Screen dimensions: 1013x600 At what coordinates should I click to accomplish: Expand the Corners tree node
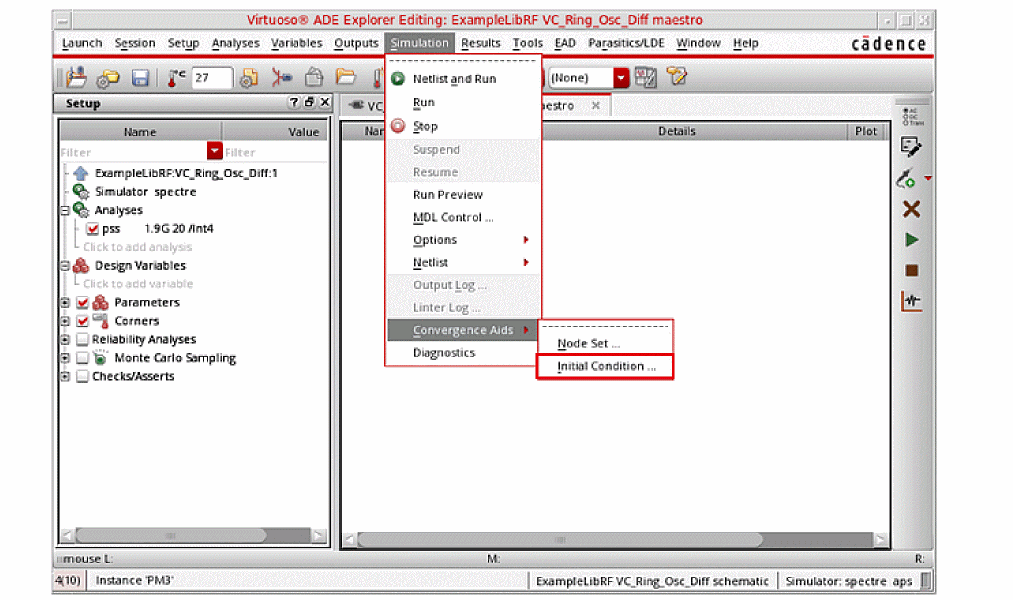pos(65,321)
